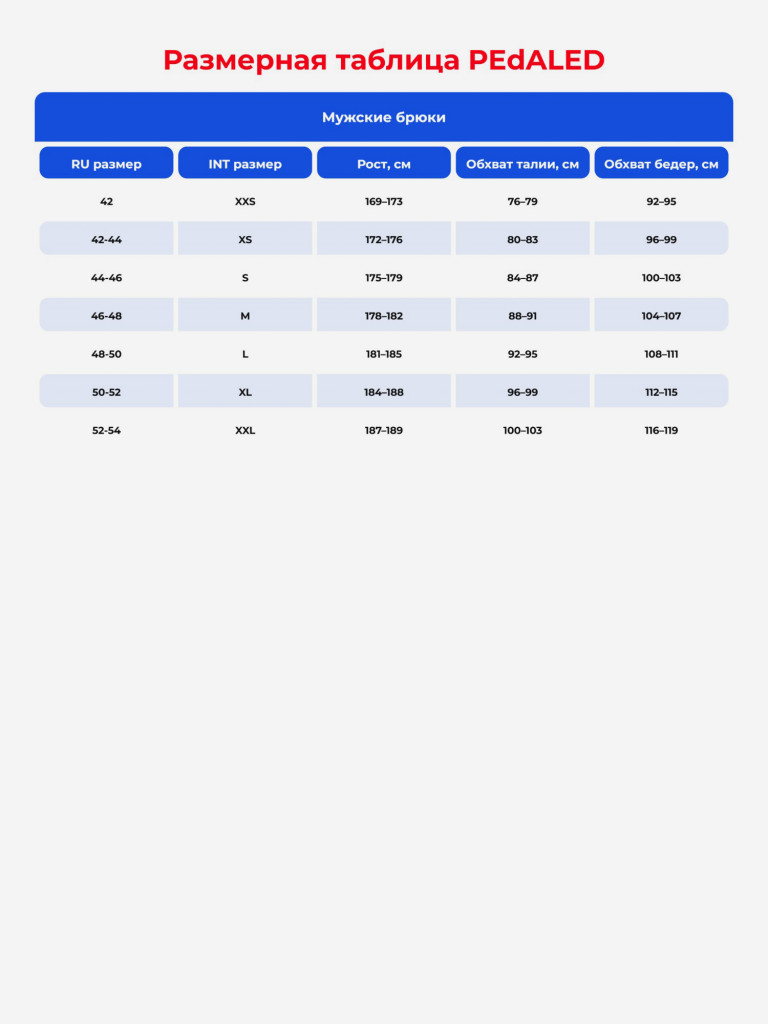The image size is (768, 1024).
Task: Select hip value 108–111
Action: click(662, 354)
